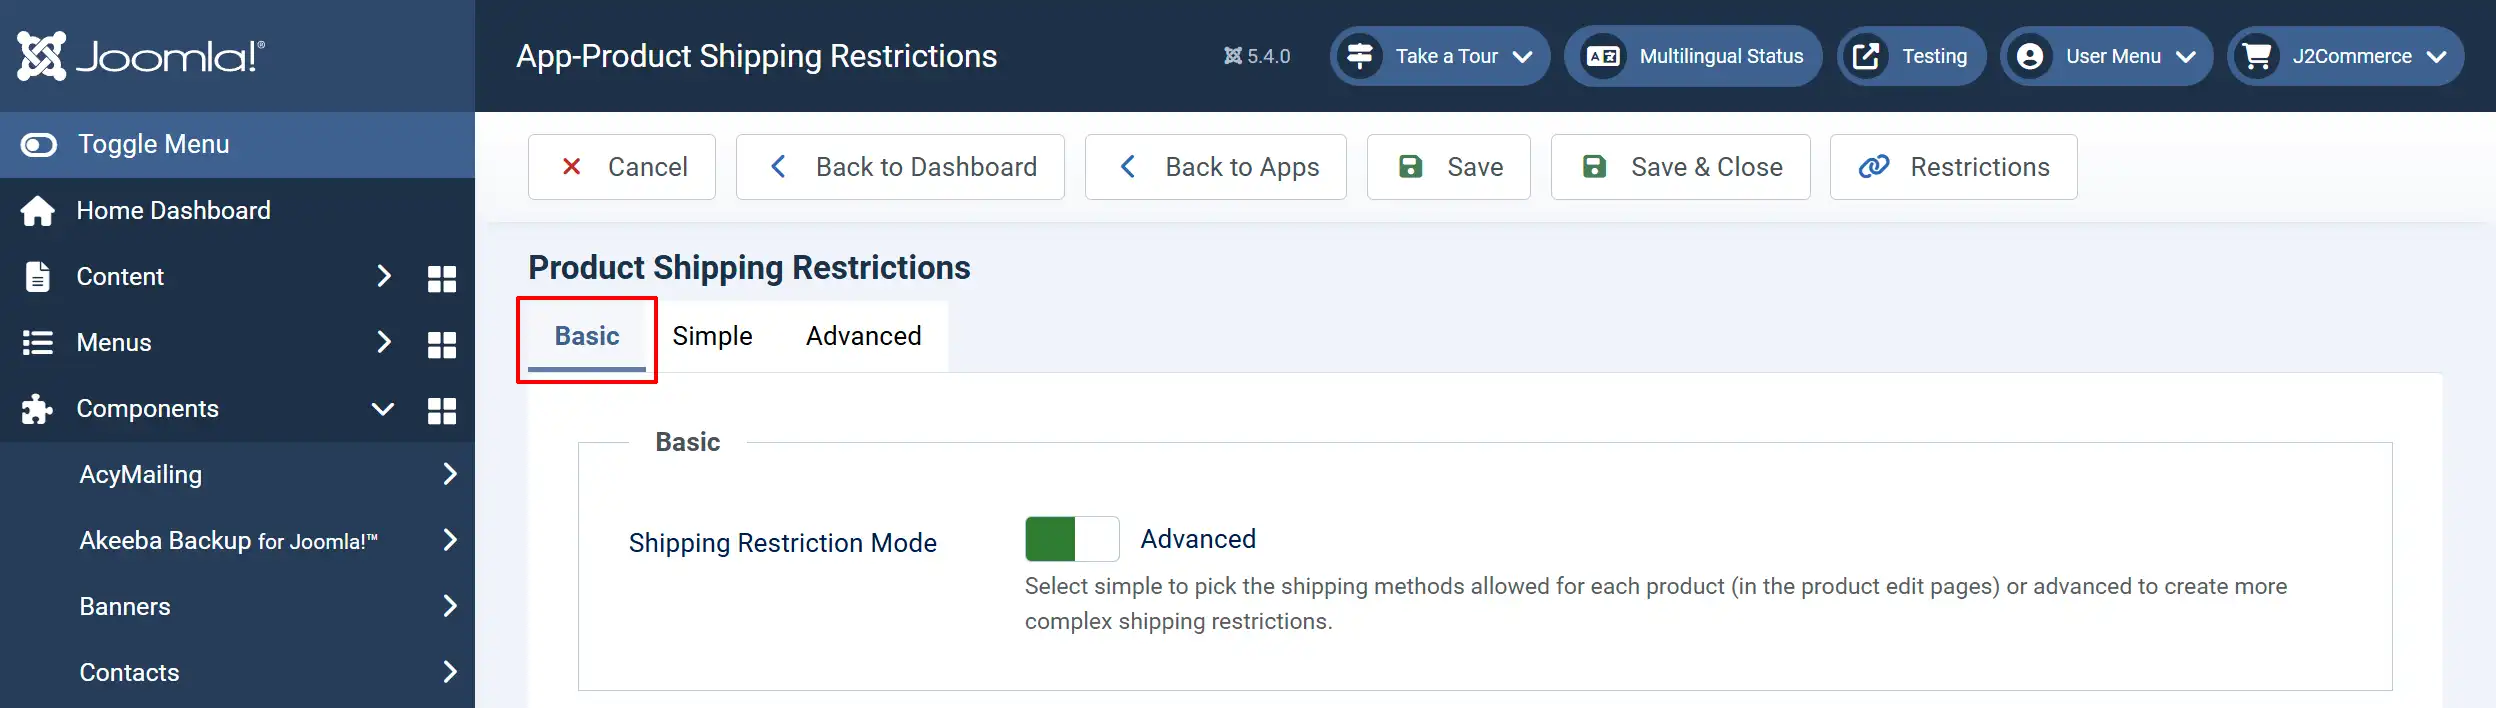Click the Back to Apps button
Screen dimensions: 2496x708
tap(1216, 167)
